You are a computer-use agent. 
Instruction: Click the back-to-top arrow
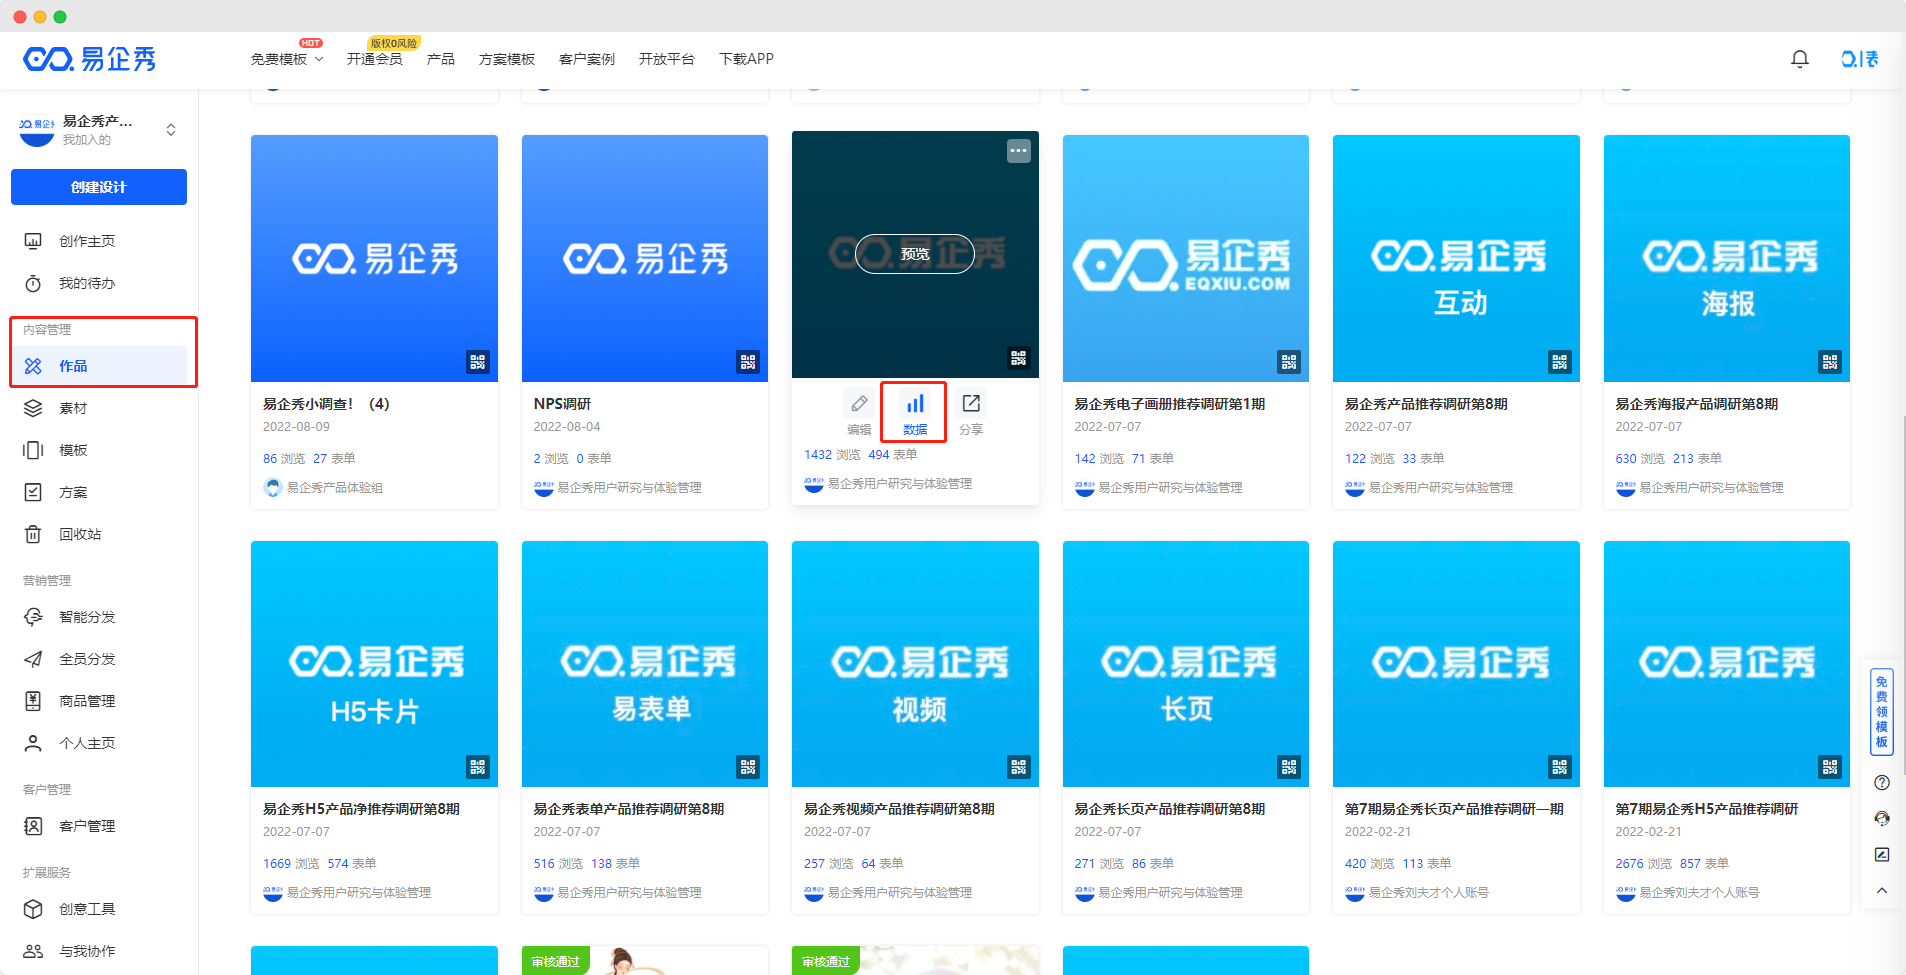click(x=1882, y=891)
